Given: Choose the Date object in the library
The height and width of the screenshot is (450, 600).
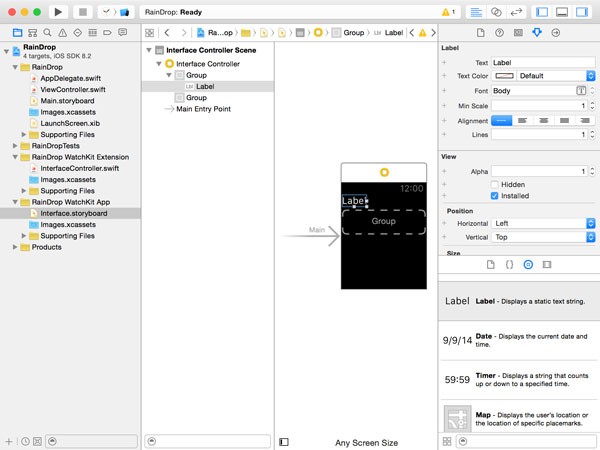Looking at the screenshot, I should pos(519,340).
